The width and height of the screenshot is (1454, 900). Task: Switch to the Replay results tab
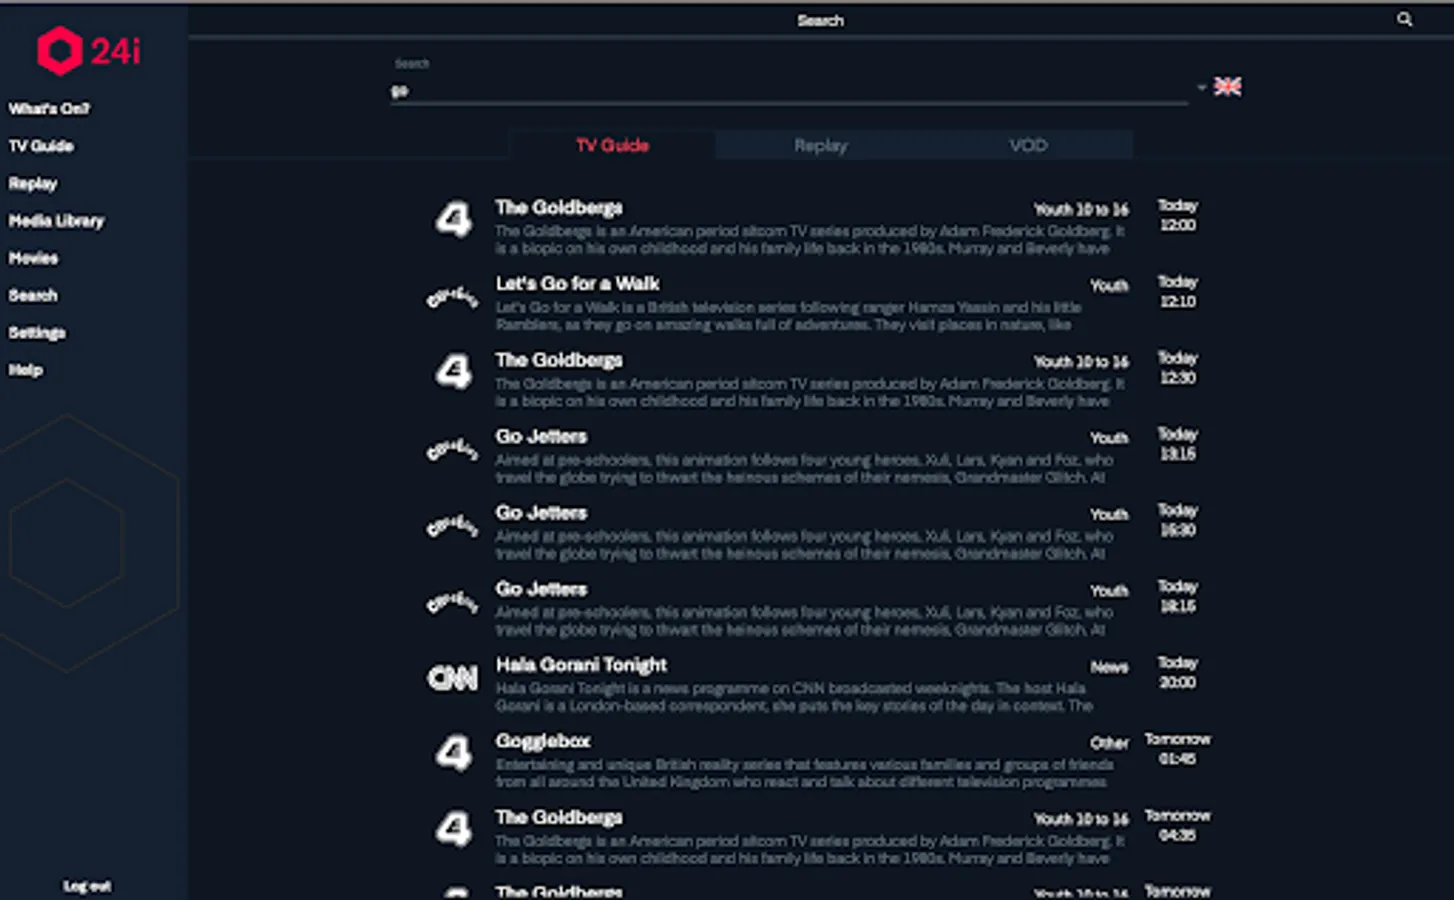click(820, 145)
